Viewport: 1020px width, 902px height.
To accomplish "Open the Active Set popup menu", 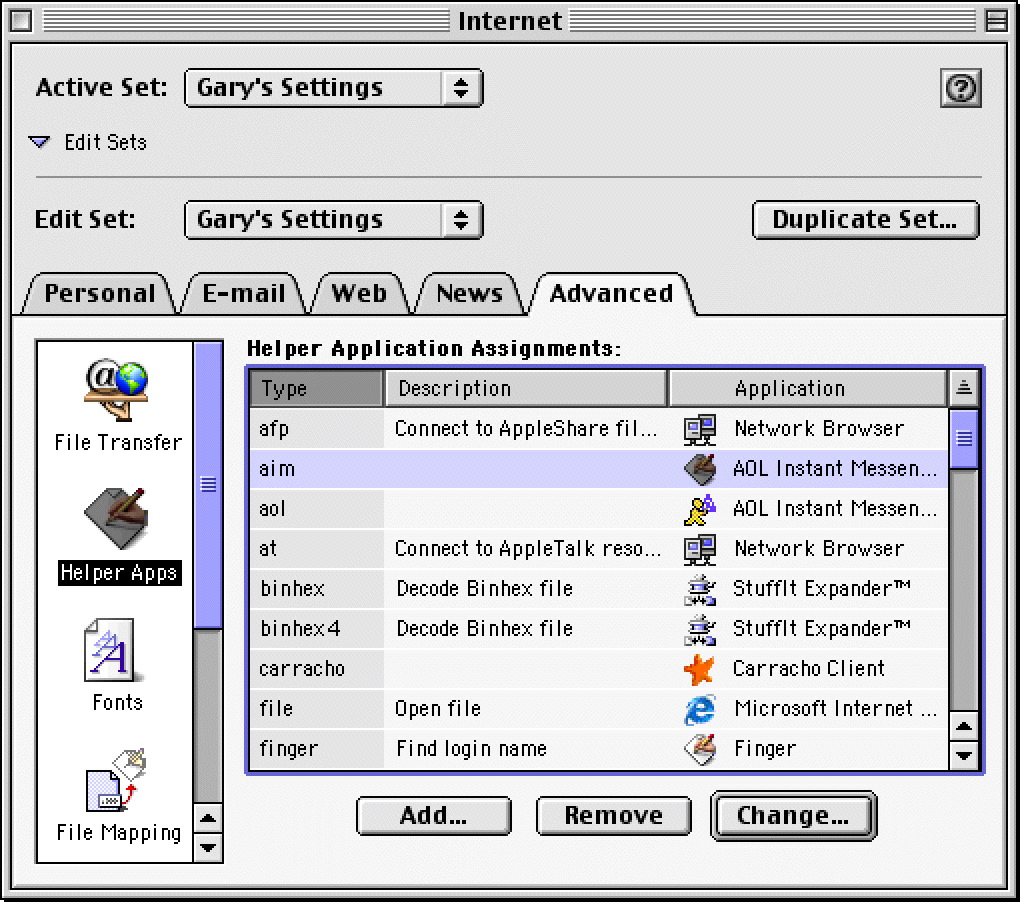I will pyautogui.click(x=334, y=88).
